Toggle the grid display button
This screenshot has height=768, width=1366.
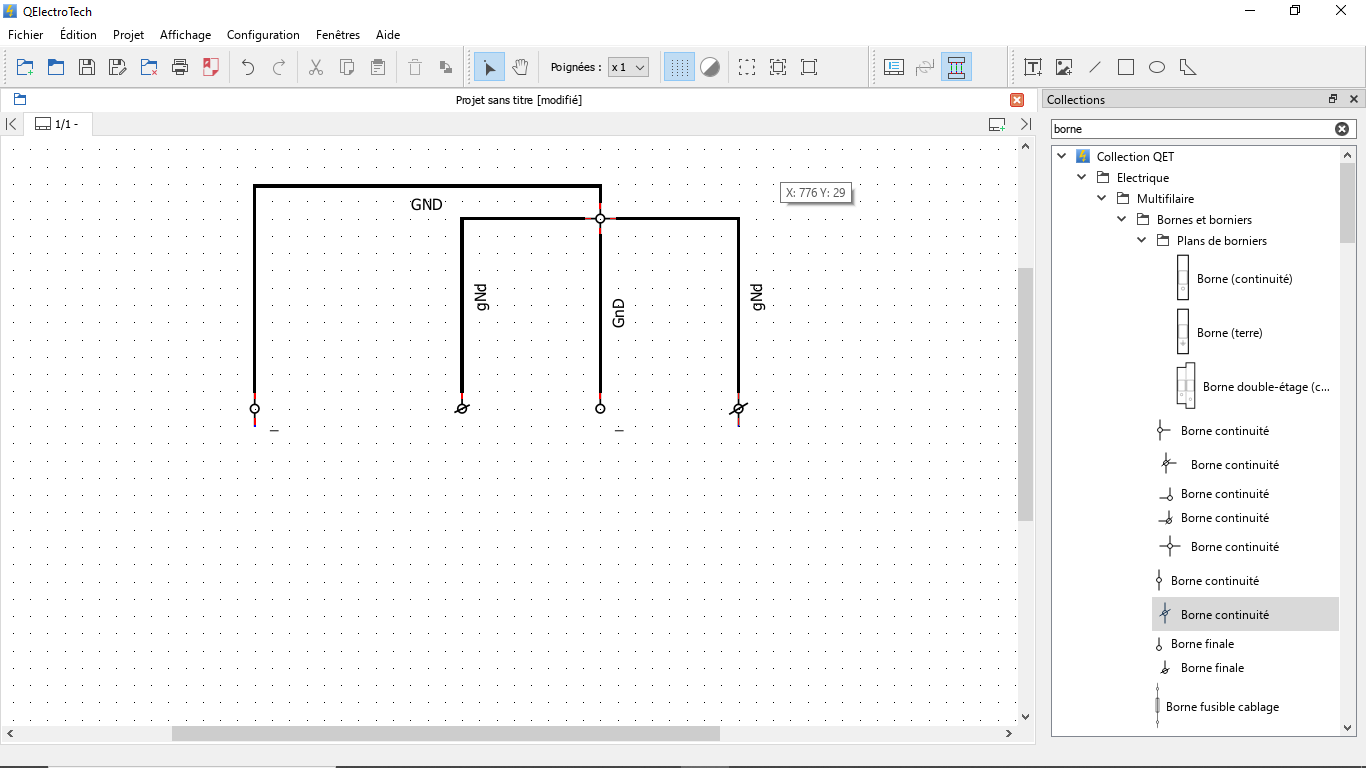tap(679, 67)
